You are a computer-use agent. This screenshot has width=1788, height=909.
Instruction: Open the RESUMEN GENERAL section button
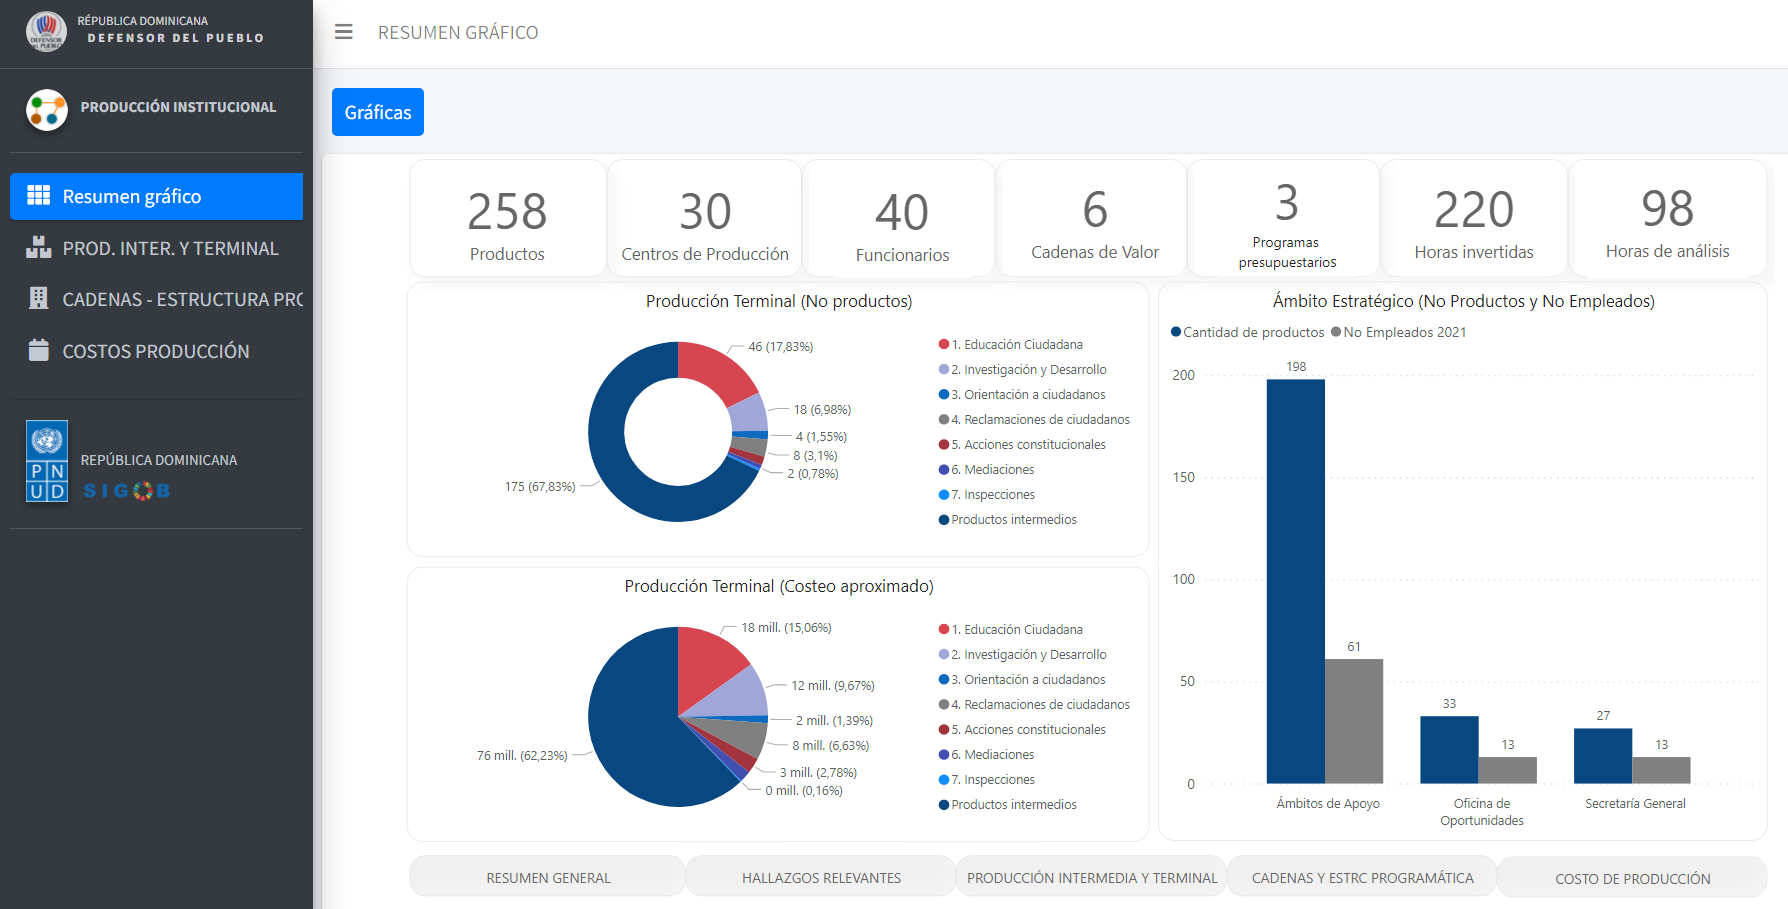[x=548, y=877]
